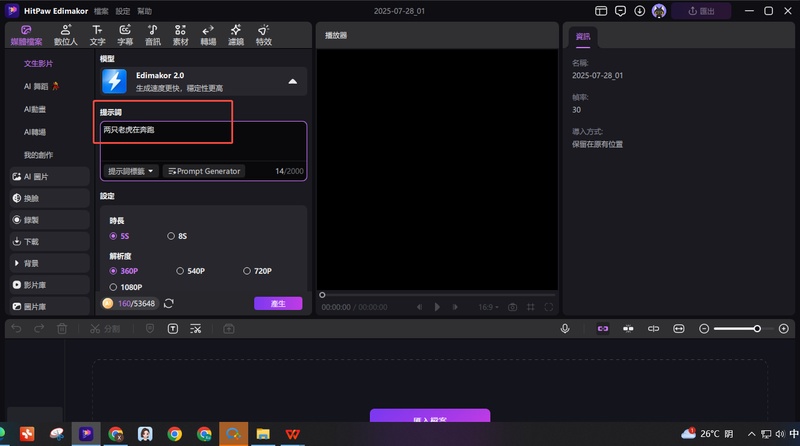Delete the selected clip with the trash icon
The height and width of the screenshot is (446, 800).
coord(62,329)
